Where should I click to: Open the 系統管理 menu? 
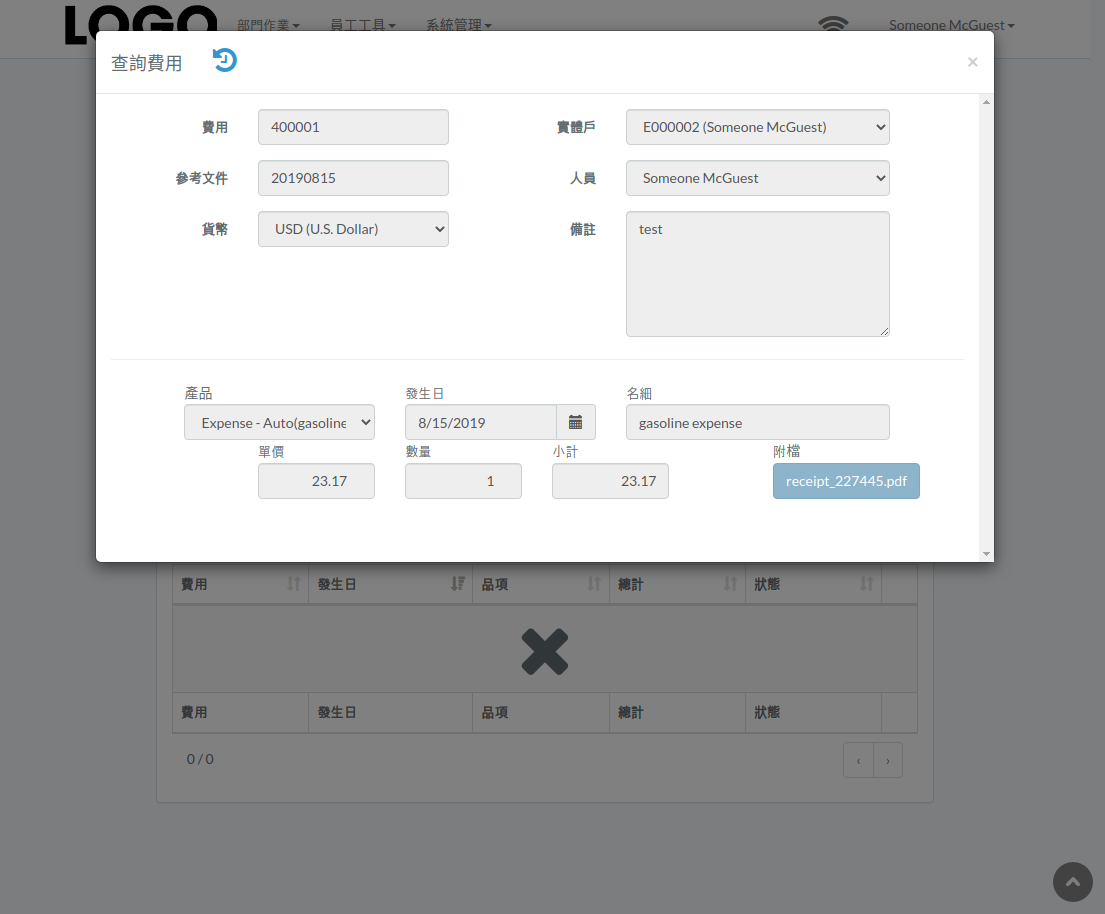(459, 25)
